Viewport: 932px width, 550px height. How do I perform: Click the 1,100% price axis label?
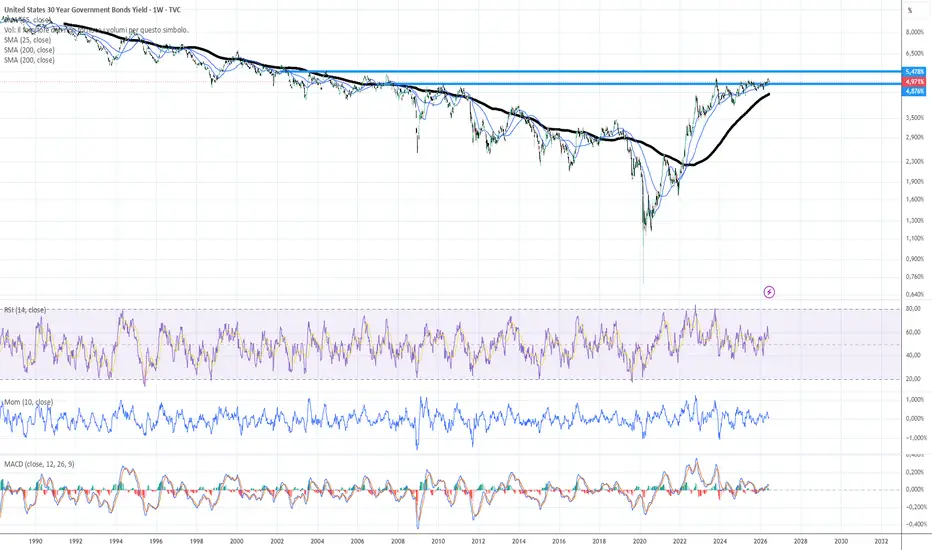(x=915, y=238)
